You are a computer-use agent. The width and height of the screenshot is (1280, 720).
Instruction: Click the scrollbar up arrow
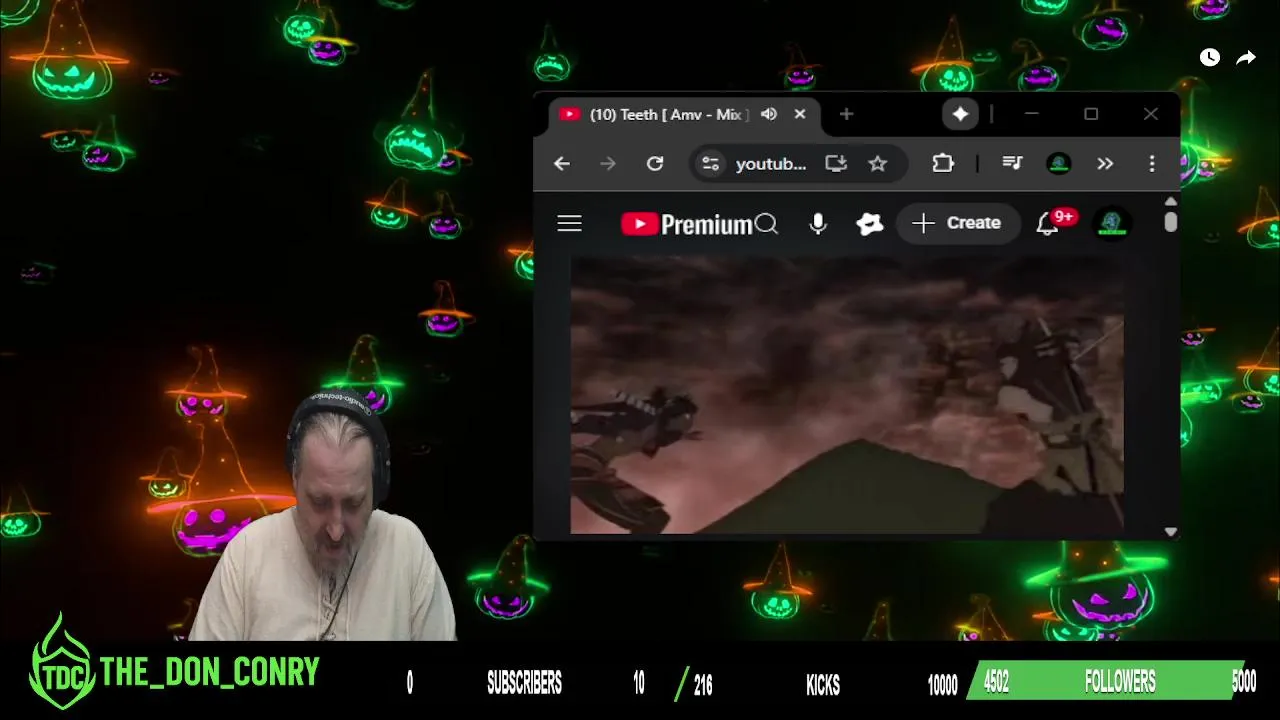pyautogui.click(x=1170, y=201)
